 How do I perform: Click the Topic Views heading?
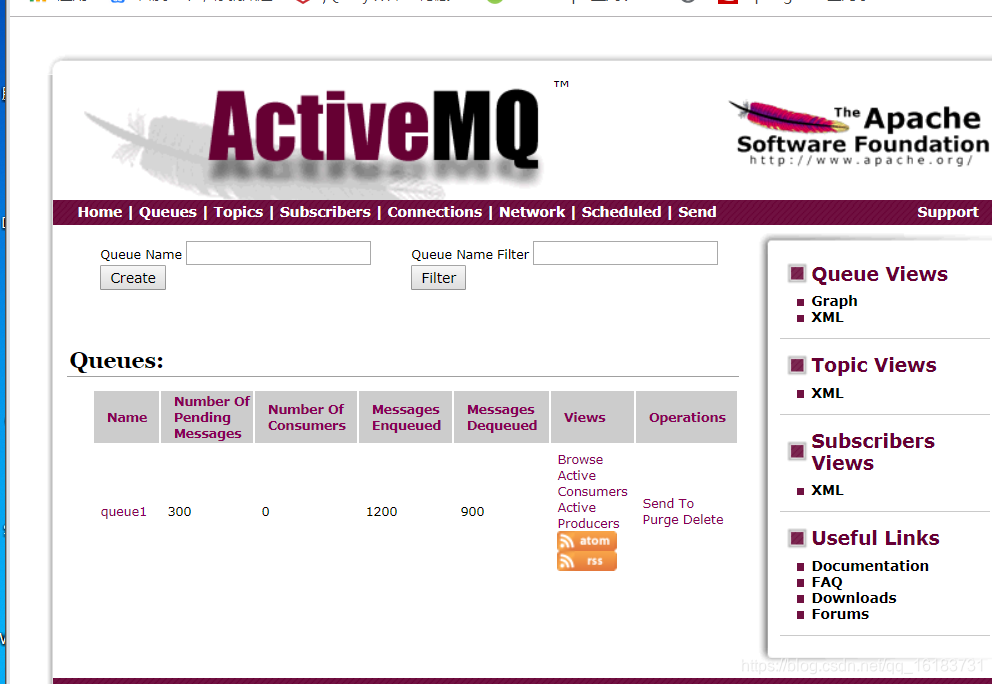point(874,365)
